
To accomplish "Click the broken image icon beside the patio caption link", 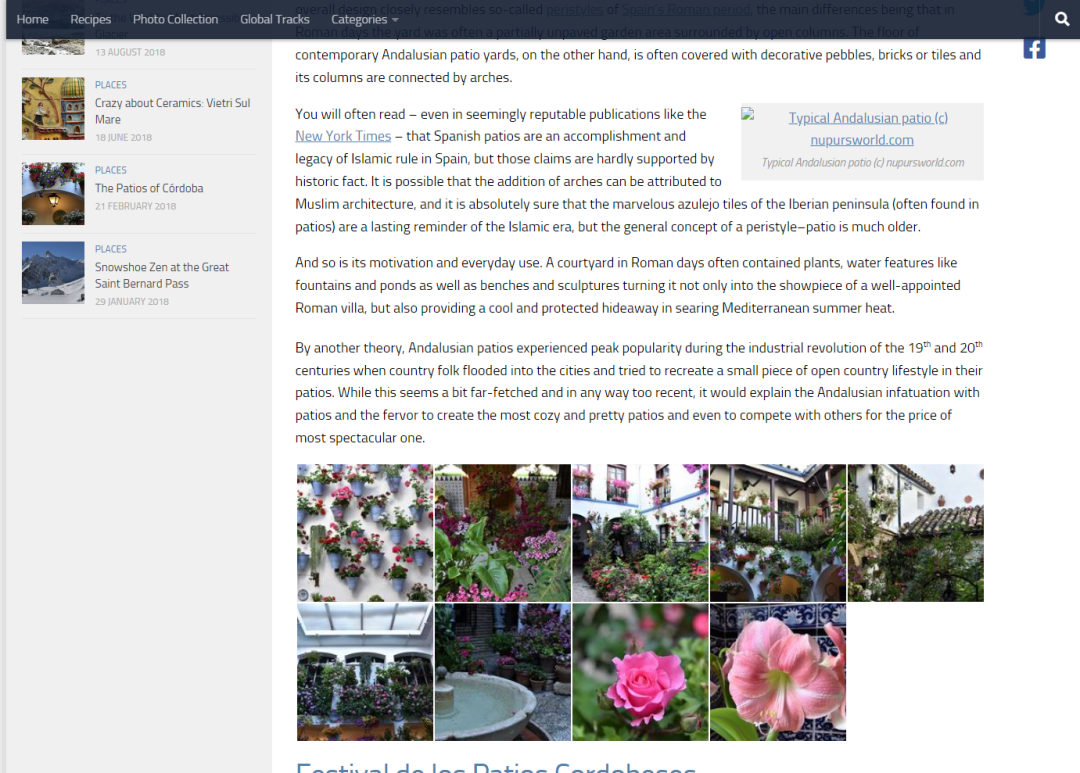I will pyautogui.click(x=748, y=114).
